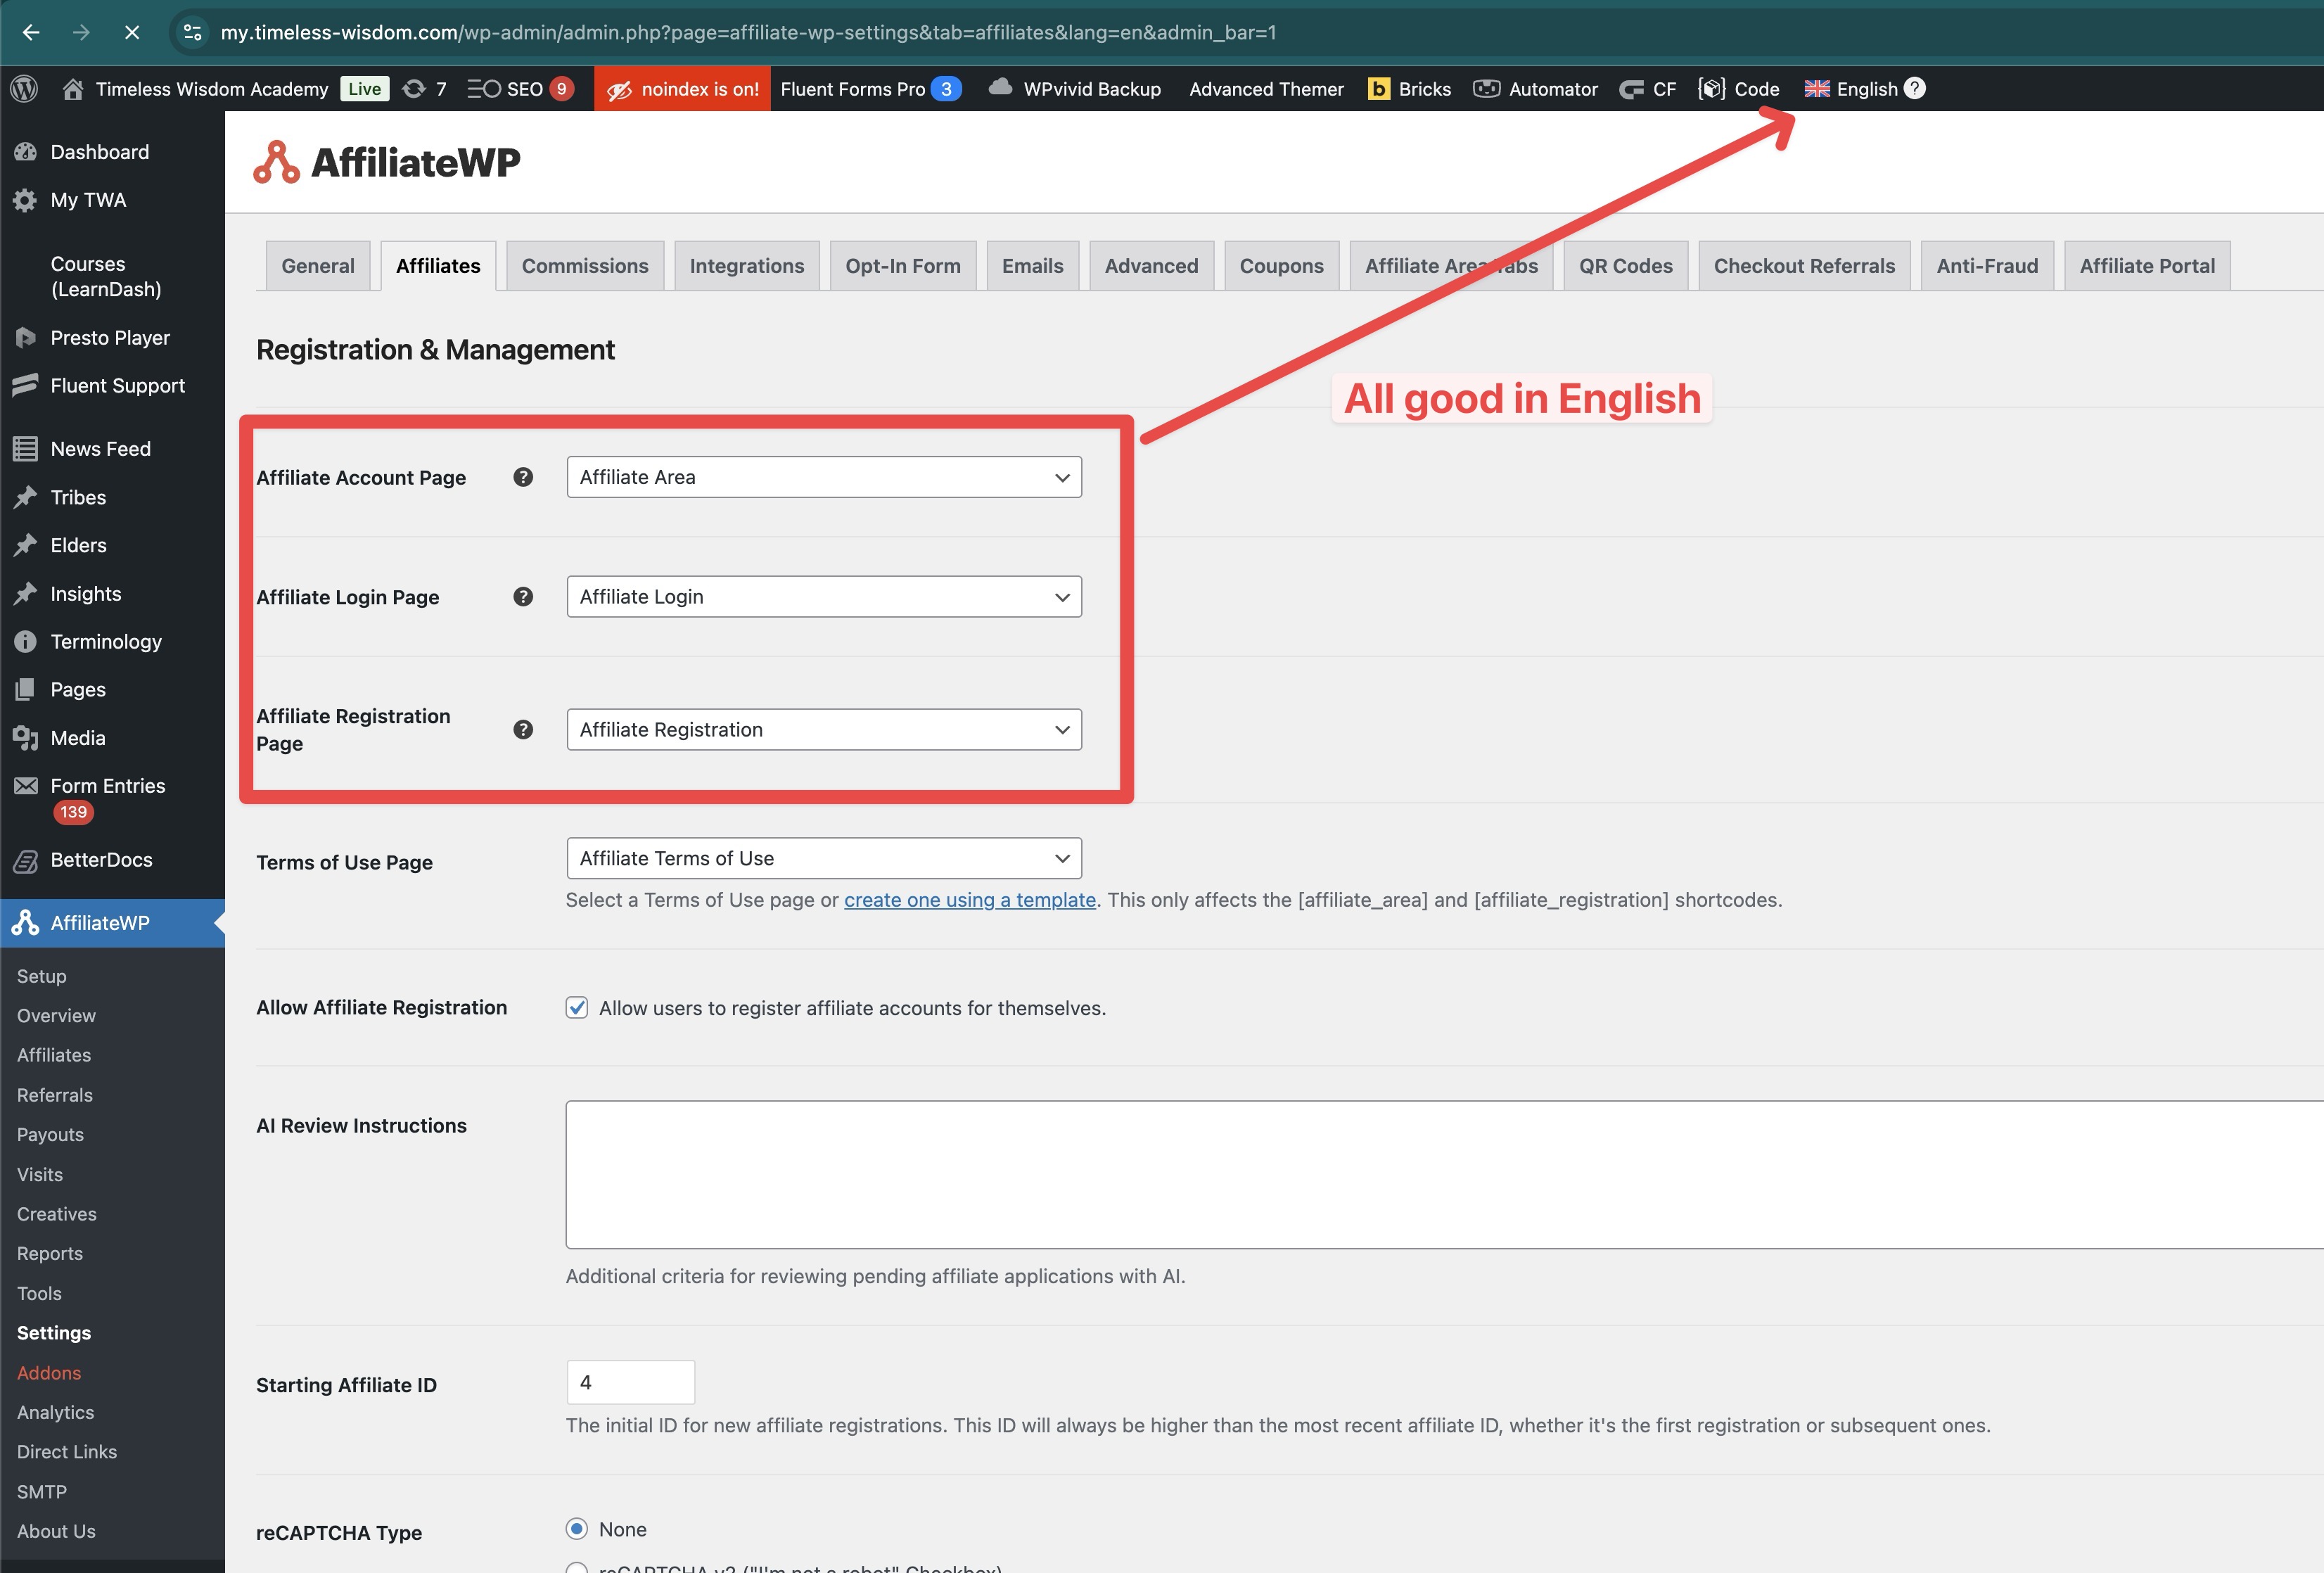Switch to the Anti-Fraud tab
This screenshot has width=2324, height=1573.
(1987, 266)
